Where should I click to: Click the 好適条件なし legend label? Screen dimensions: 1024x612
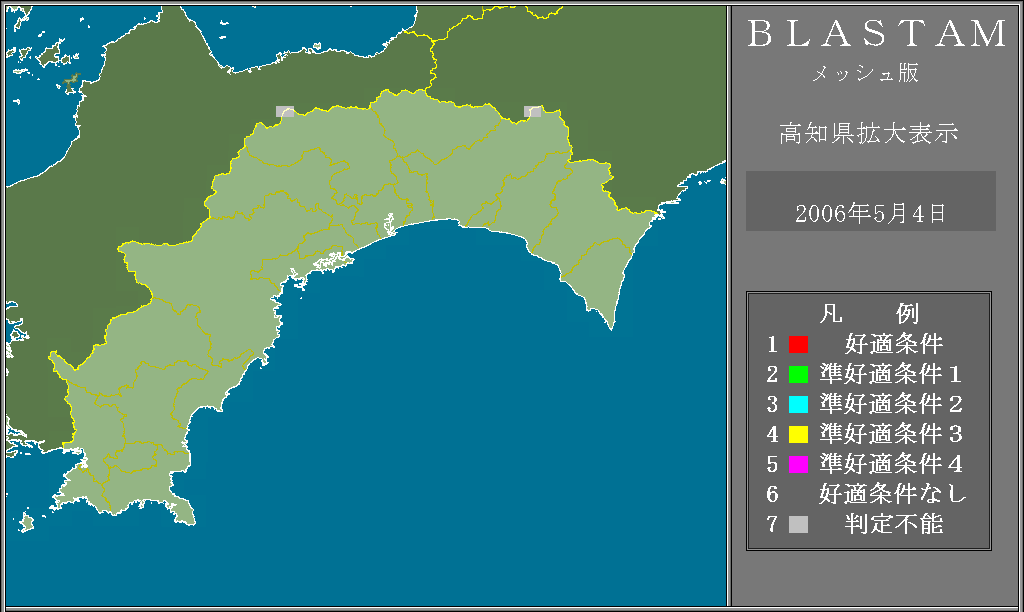click(x=893, y=494)
